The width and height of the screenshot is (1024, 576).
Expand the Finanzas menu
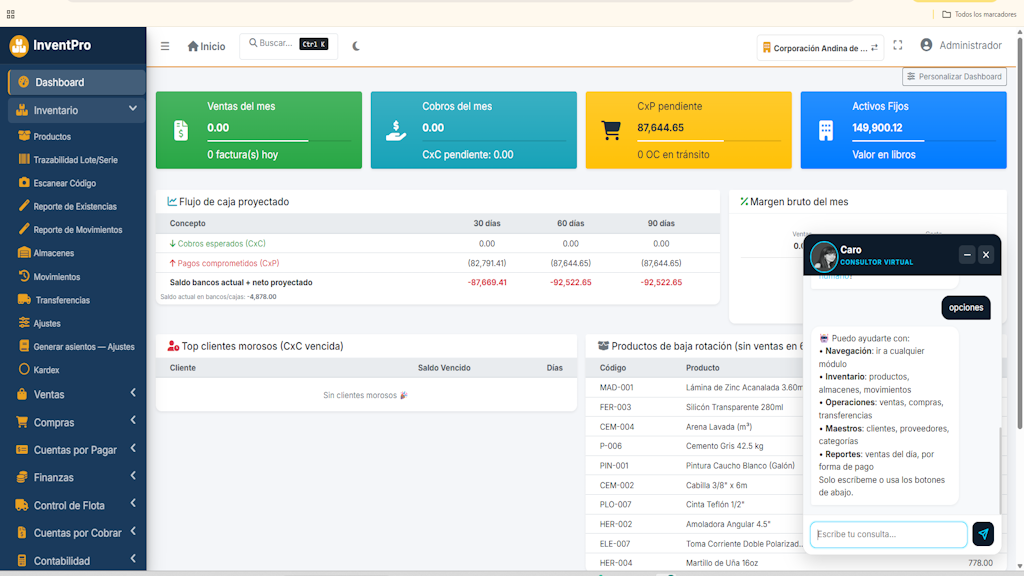pos(76,477)
